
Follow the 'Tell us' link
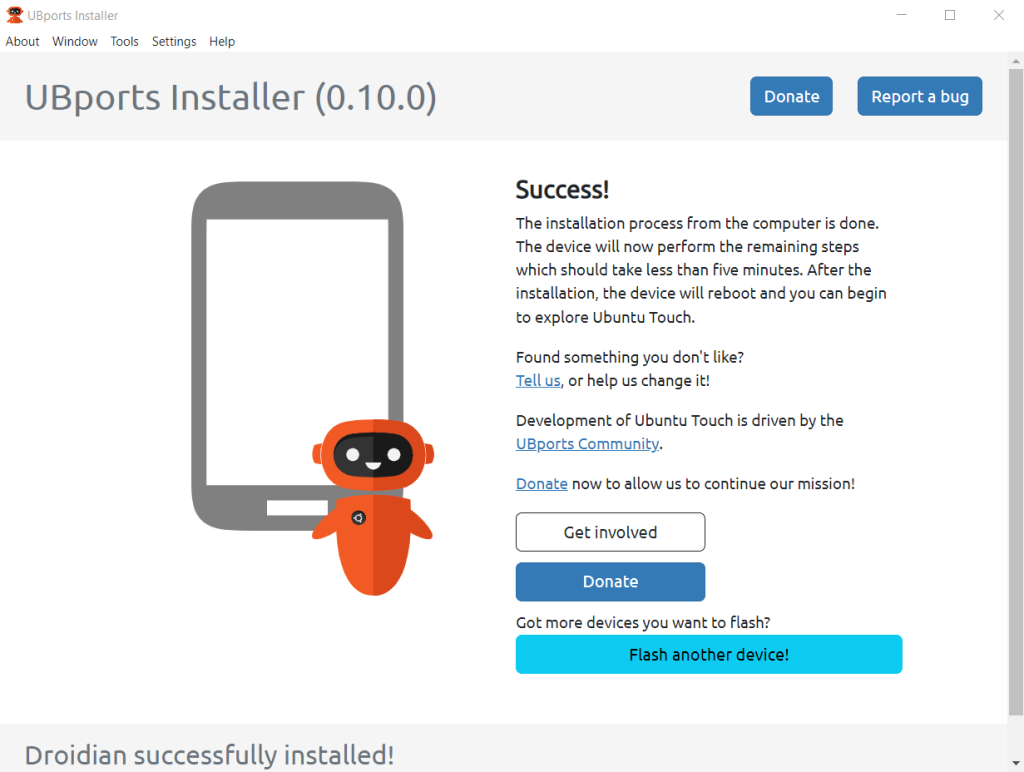[538, 381]
